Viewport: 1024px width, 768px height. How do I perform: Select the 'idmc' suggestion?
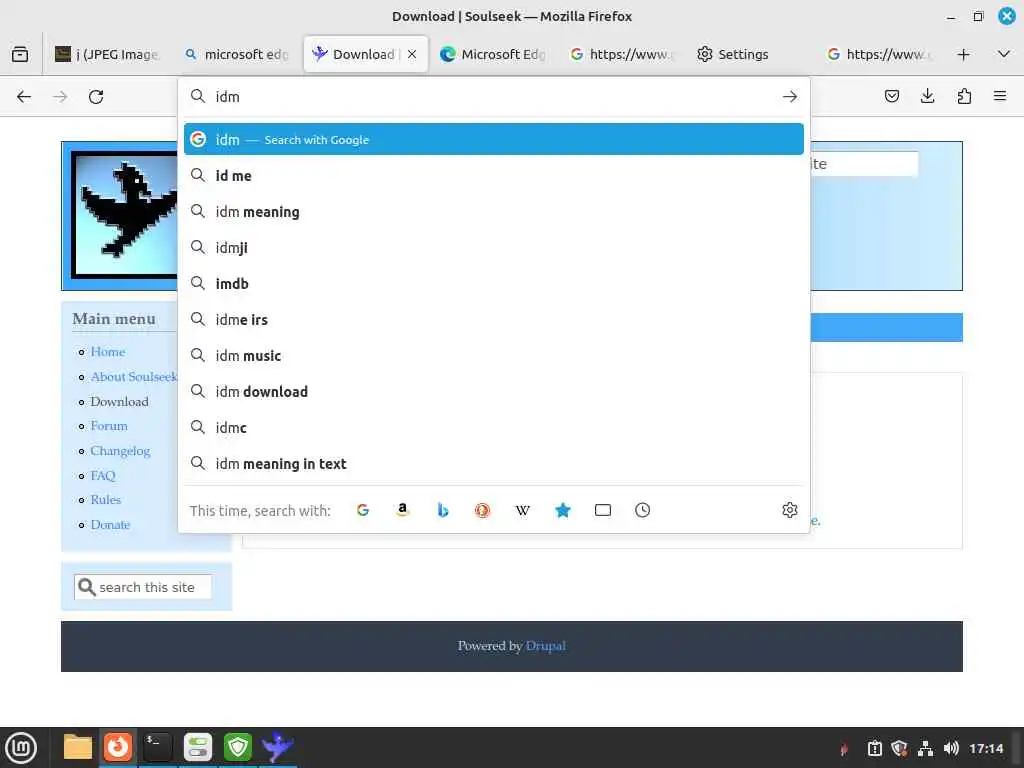click(x=494, y=427)
